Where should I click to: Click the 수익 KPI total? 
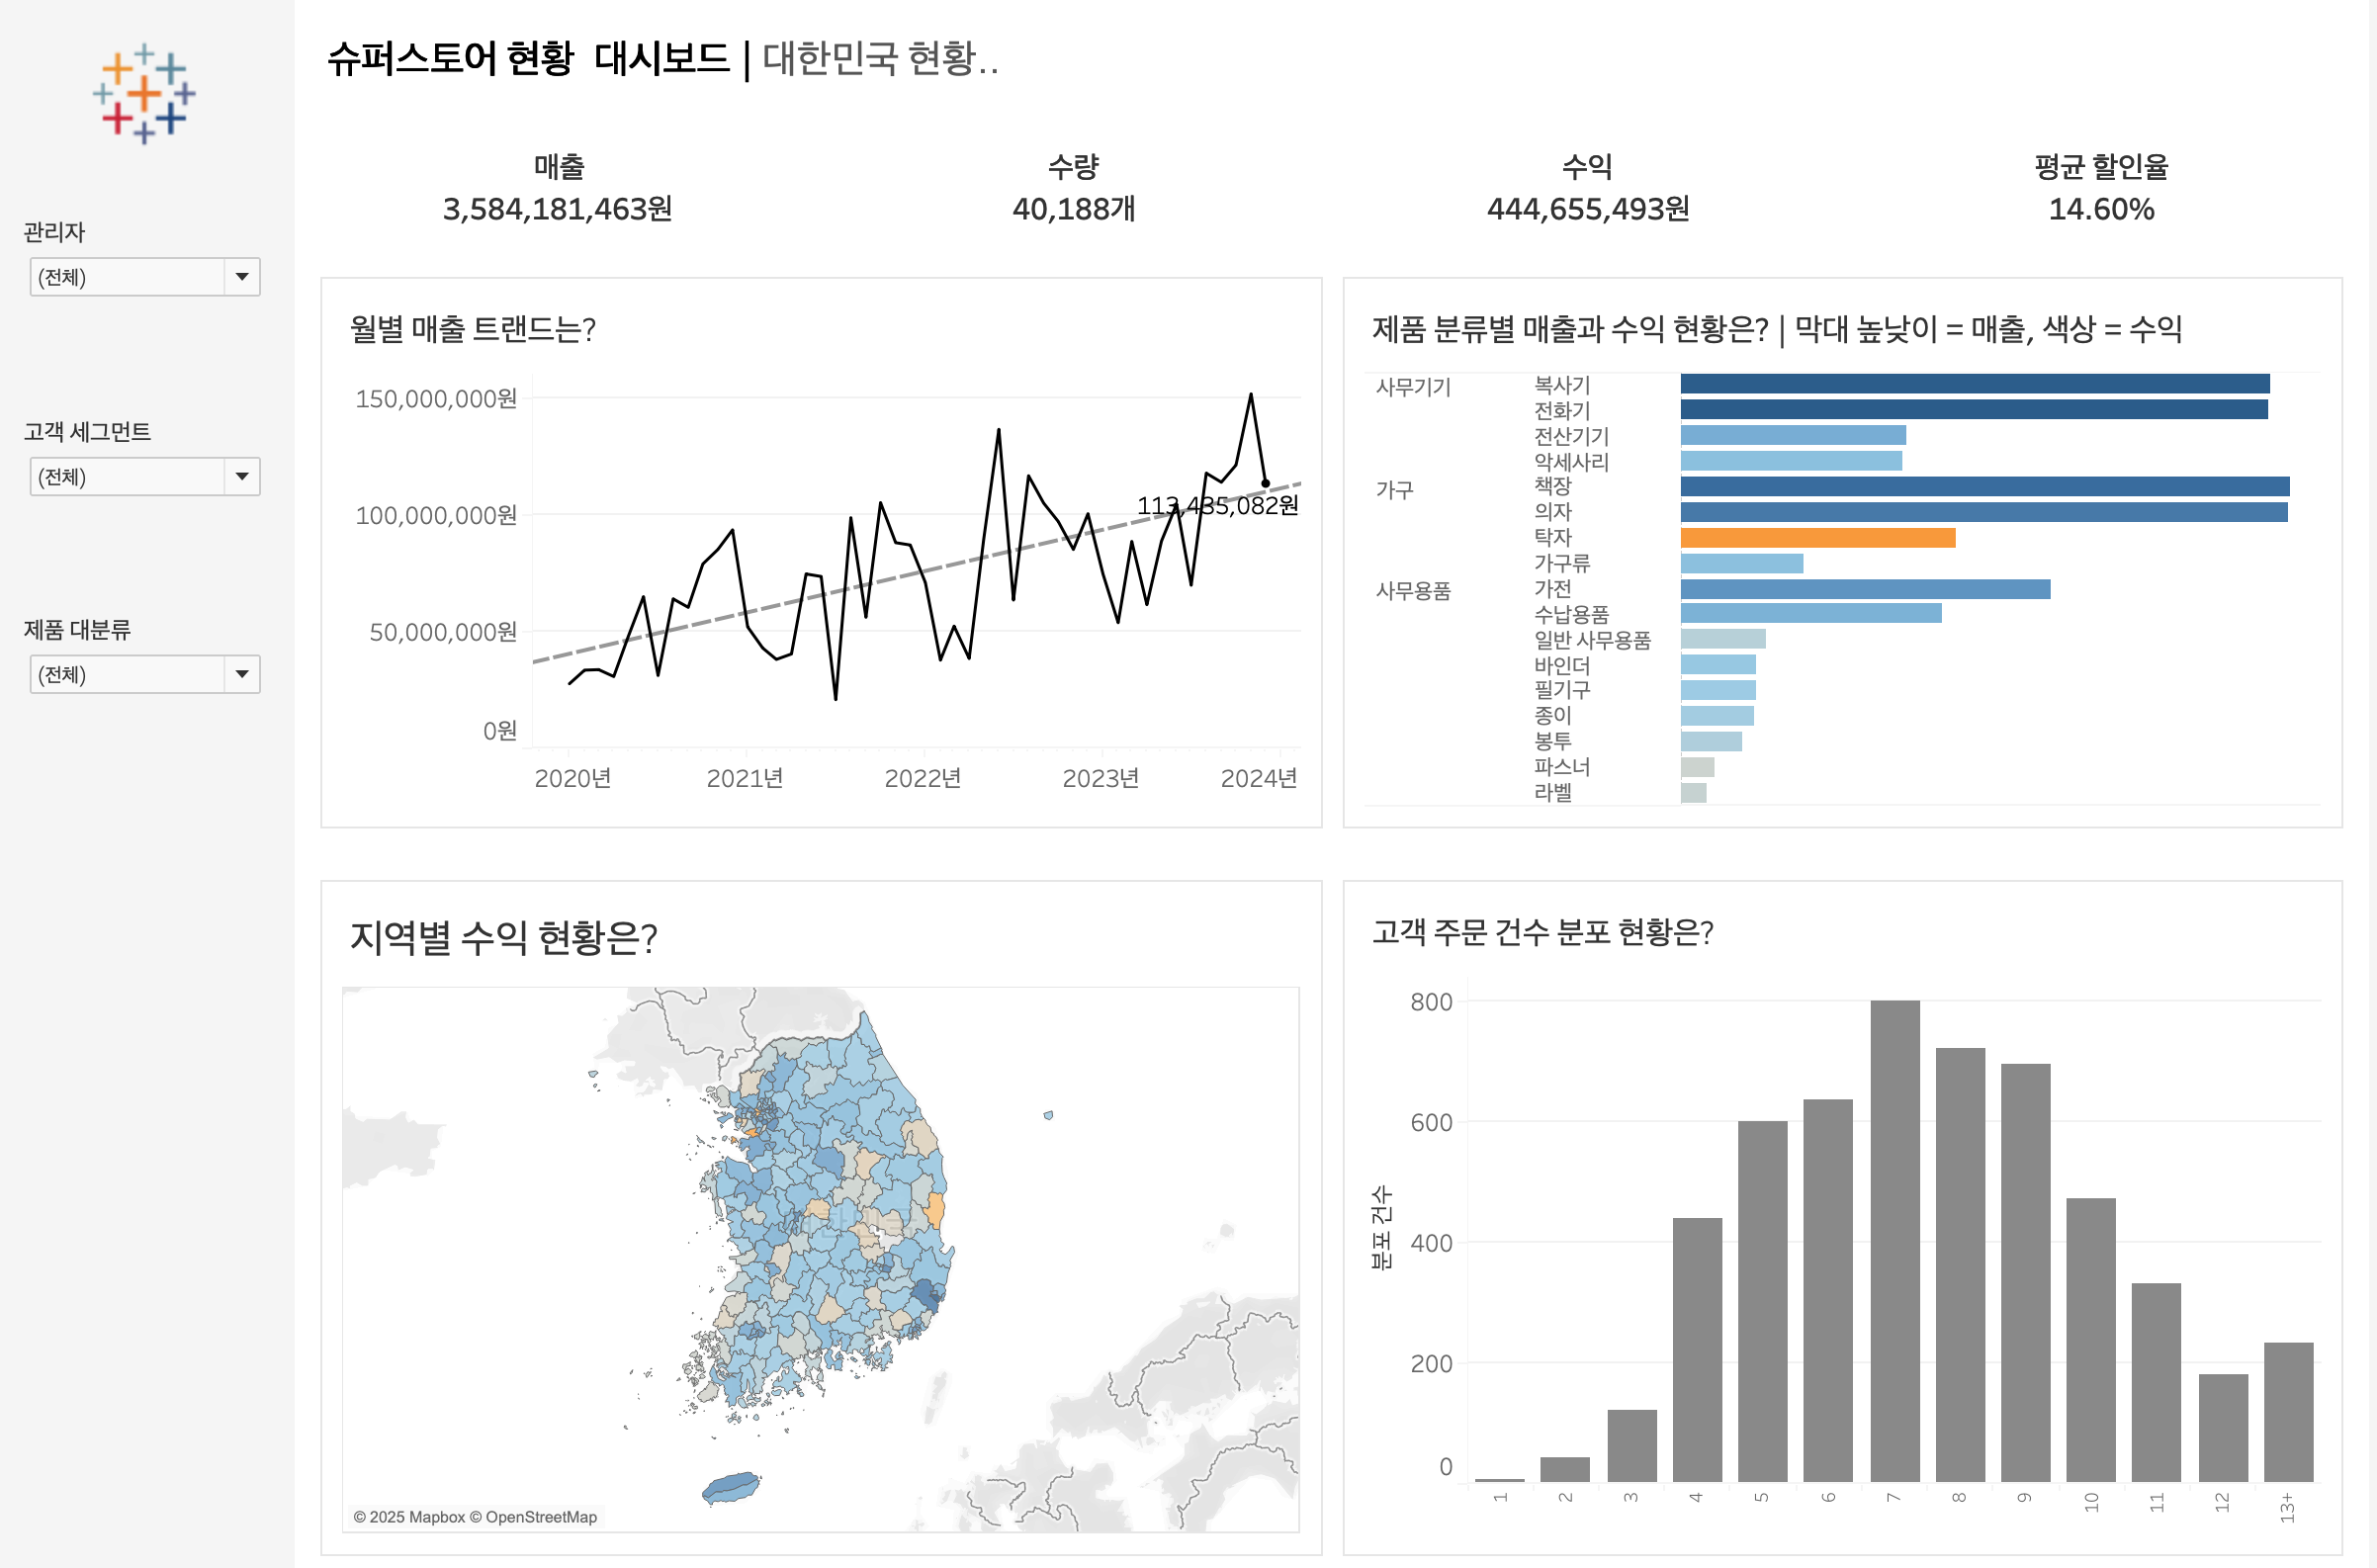click(x=1586, y=210)
